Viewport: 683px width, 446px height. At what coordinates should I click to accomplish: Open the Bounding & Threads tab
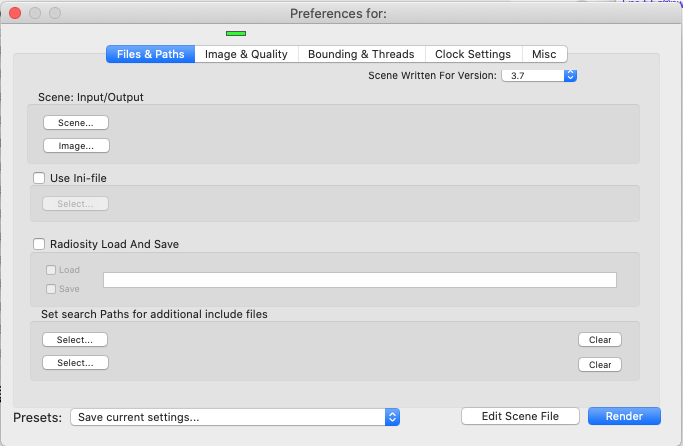pyautogui.click(x=362, y=54)
